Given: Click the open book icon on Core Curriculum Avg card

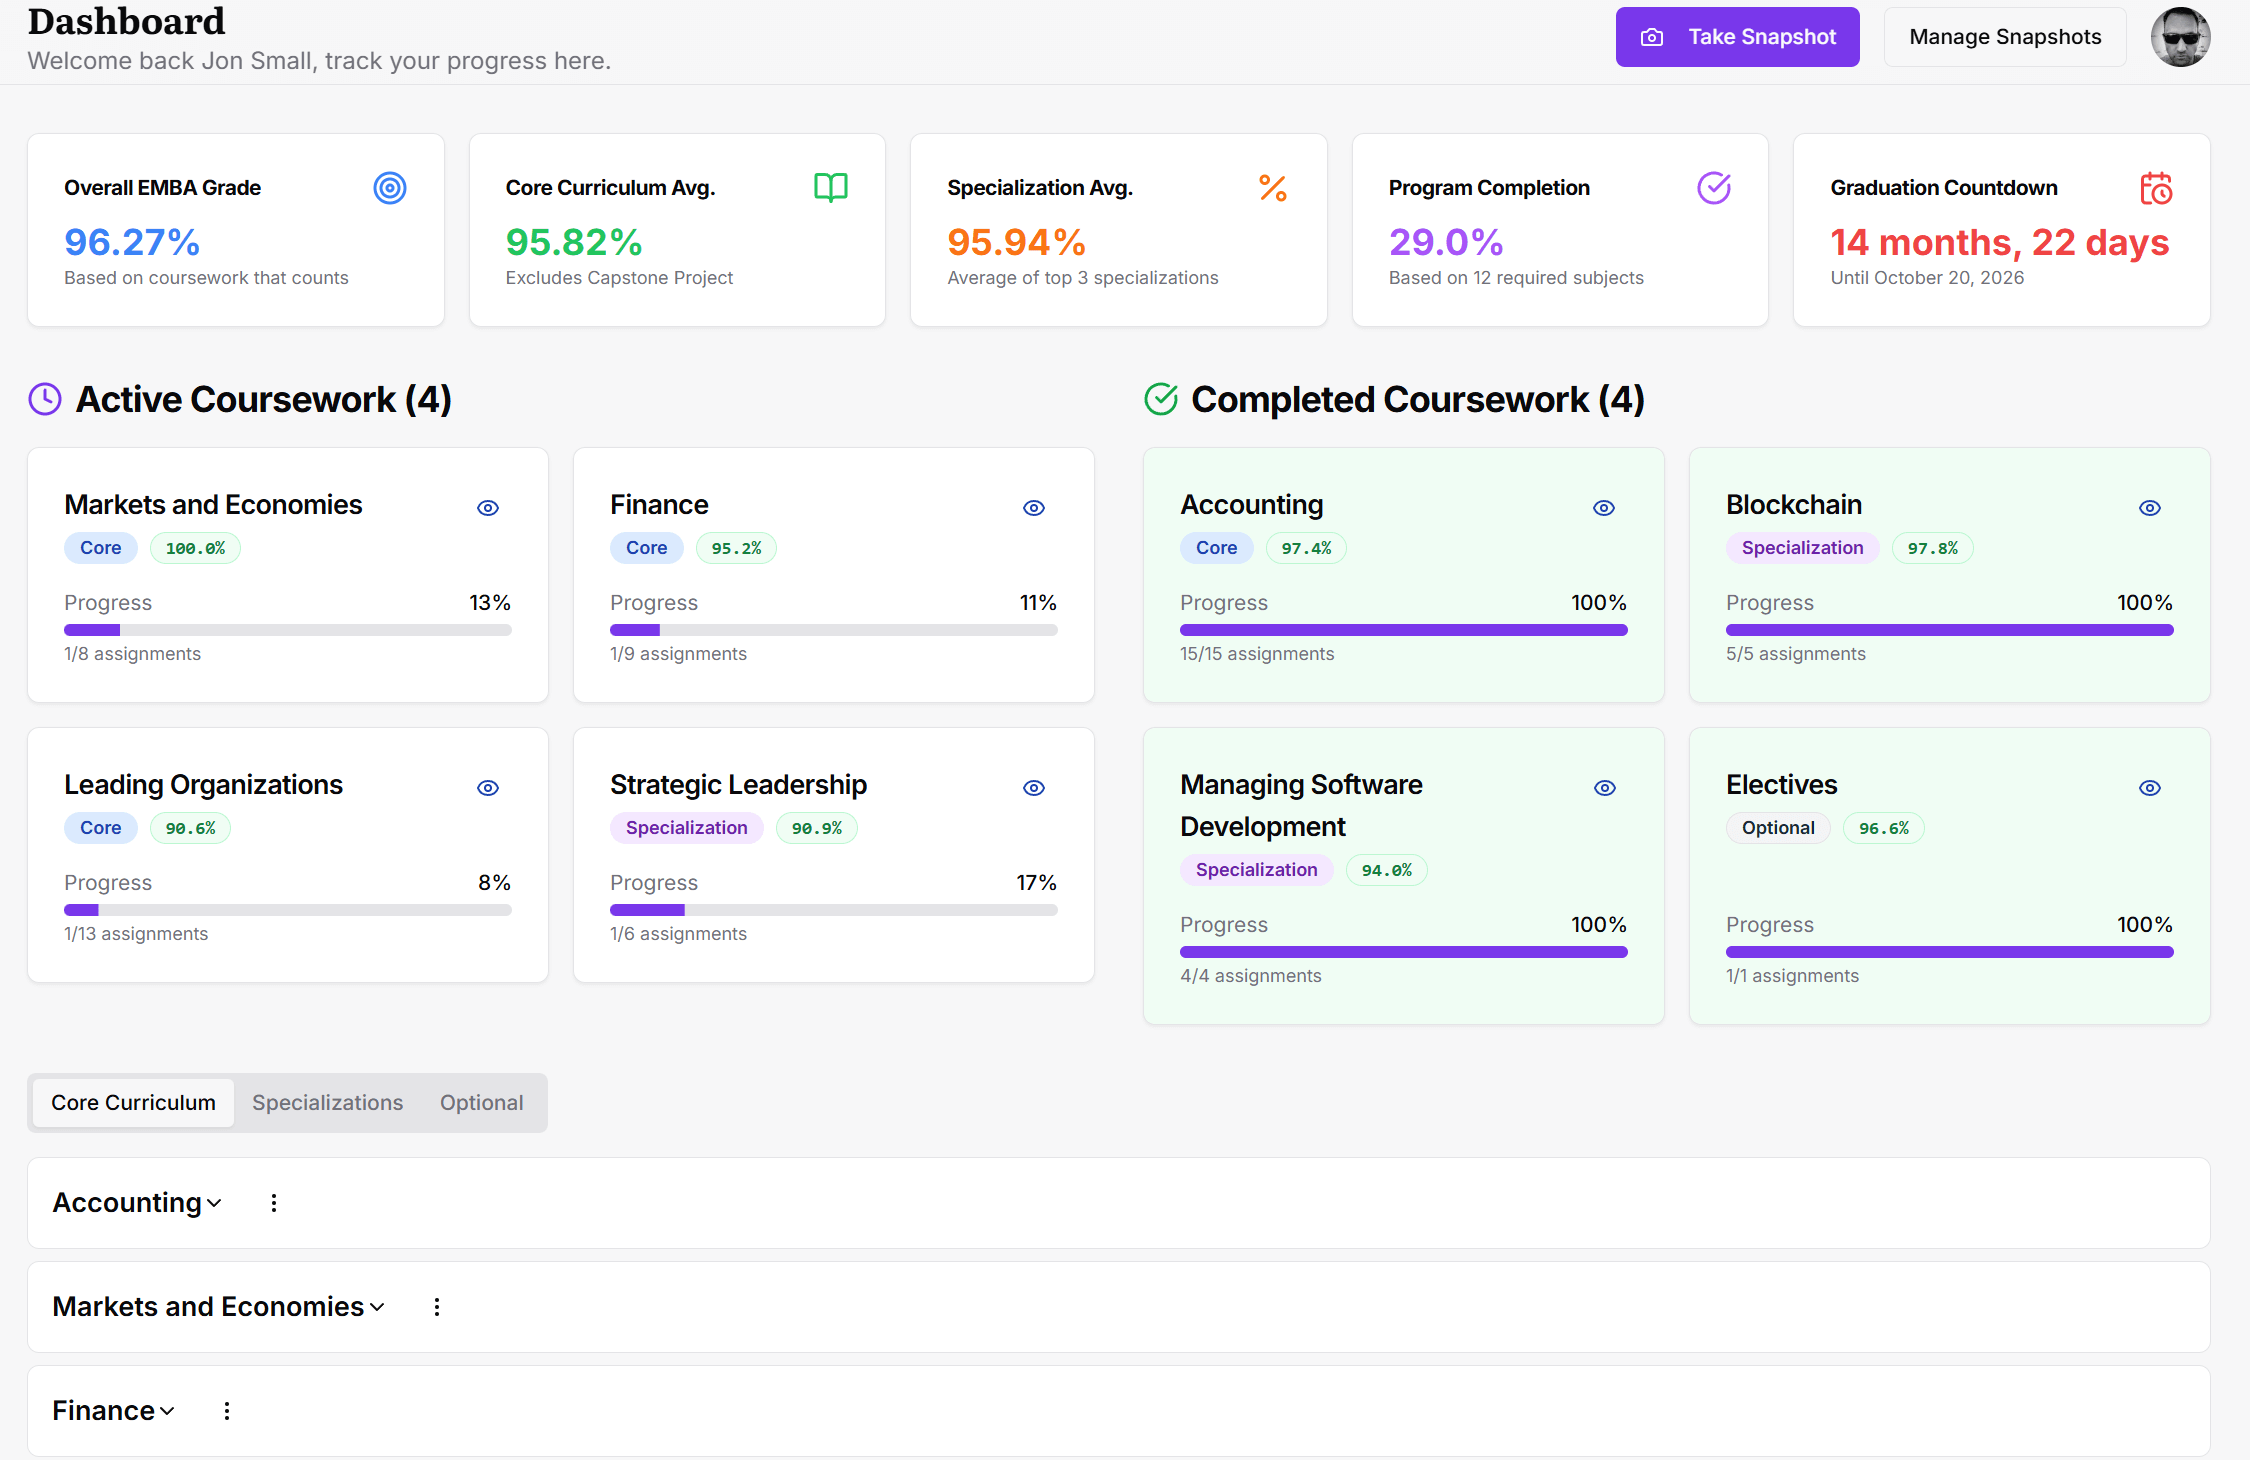Looking at the screenshot, I should 830,187.
